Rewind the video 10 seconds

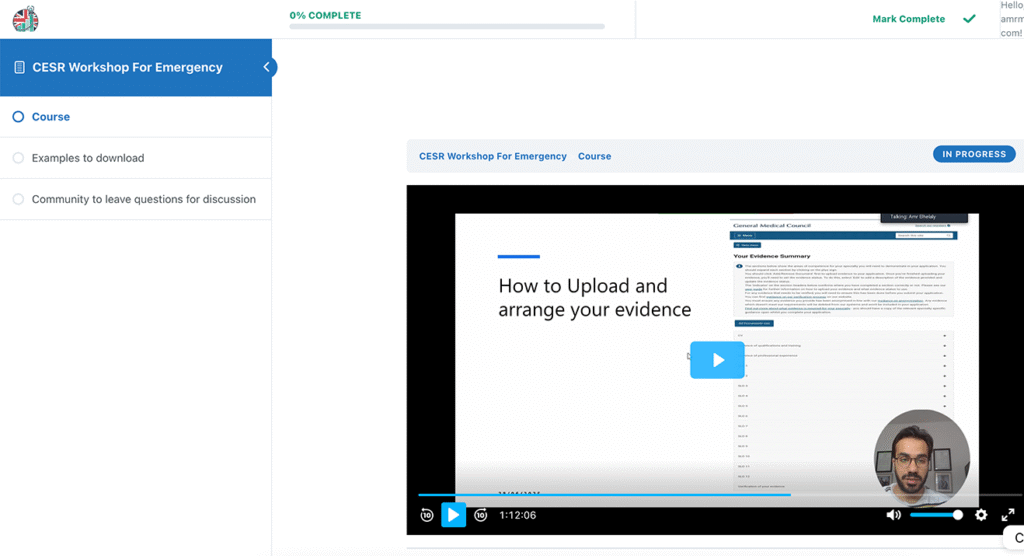[x=427, y=515]
